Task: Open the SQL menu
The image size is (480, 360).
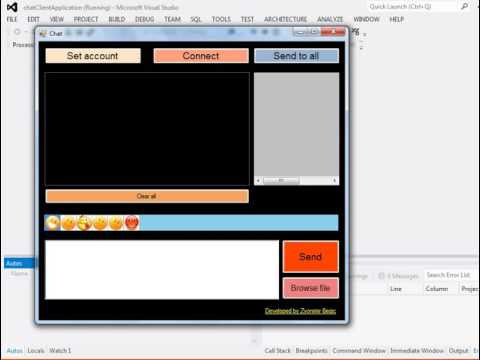Action: 196,19
